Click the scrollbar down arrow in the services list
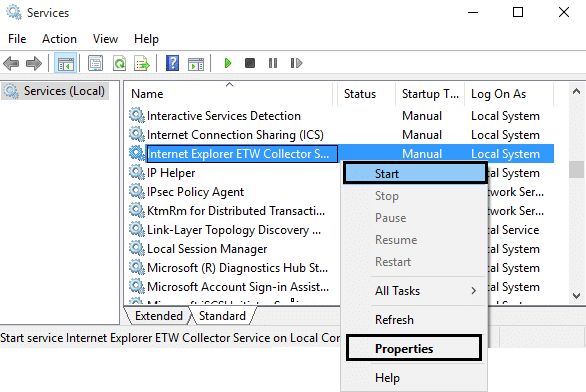 click(576, 296)
